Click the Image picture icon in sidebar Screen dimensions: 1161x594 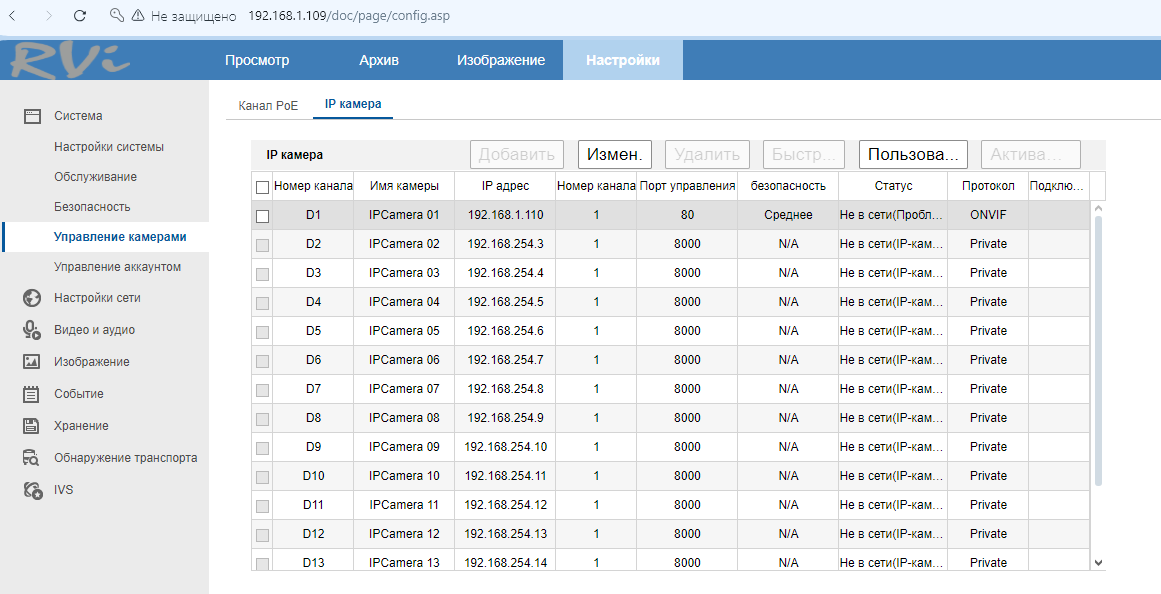pyautogui.click(x=31, y=362)
